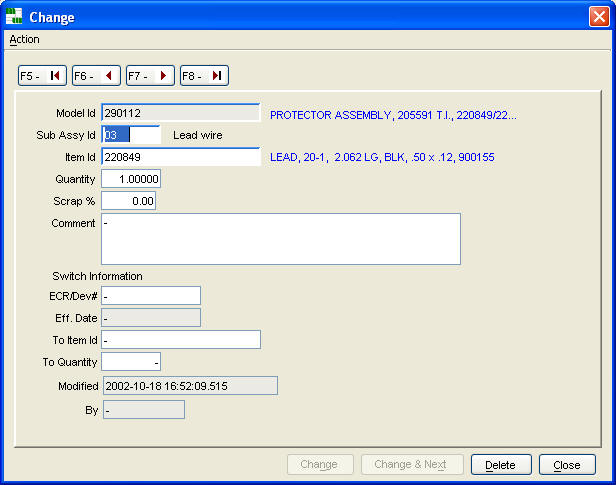Screen dimensions: 616x485
Task: Click the Change window title icon
Action: pyautogui.click(x=14, y=16)
